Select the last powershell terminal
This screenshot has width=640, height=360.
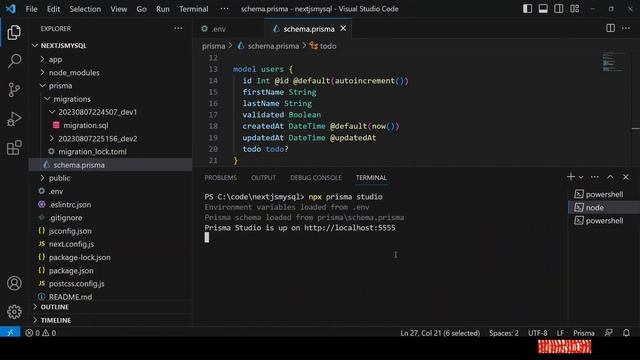(604, 221)
